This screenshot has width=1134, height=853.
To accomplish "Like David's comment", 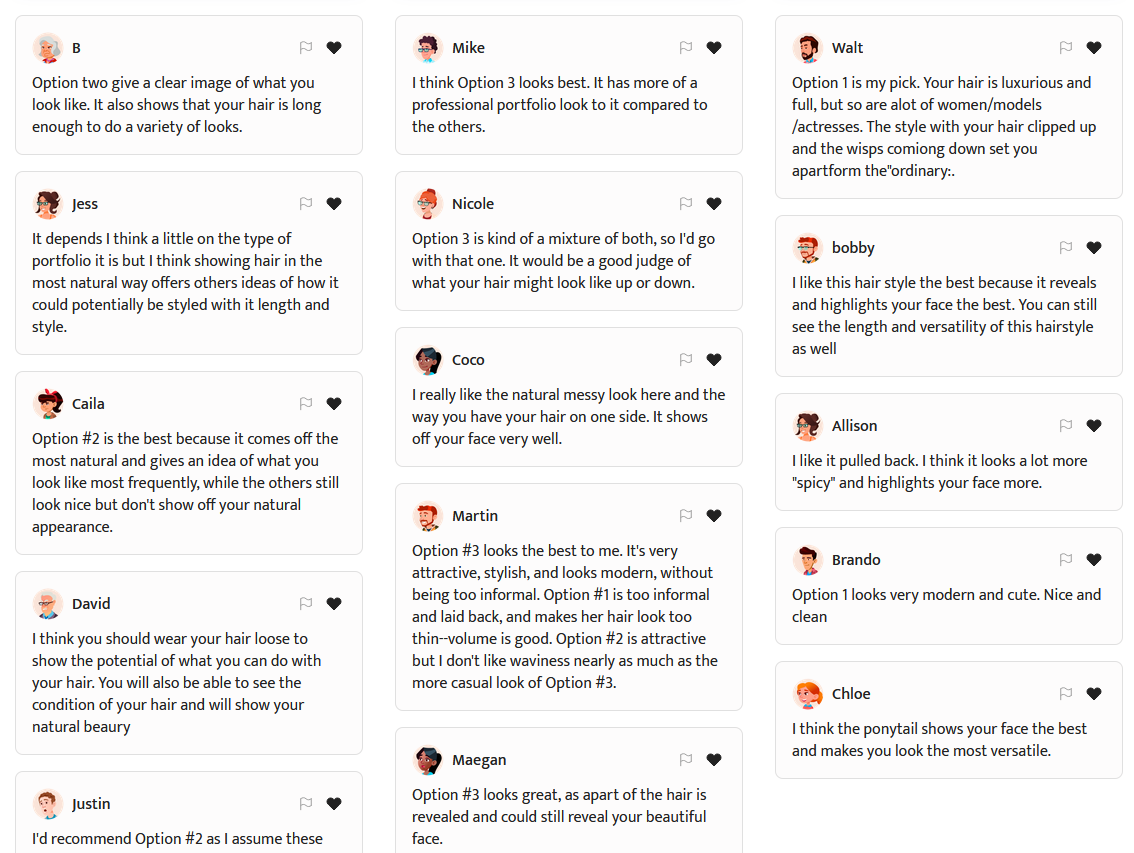I will pyautogui.click(x=334, y=604).
